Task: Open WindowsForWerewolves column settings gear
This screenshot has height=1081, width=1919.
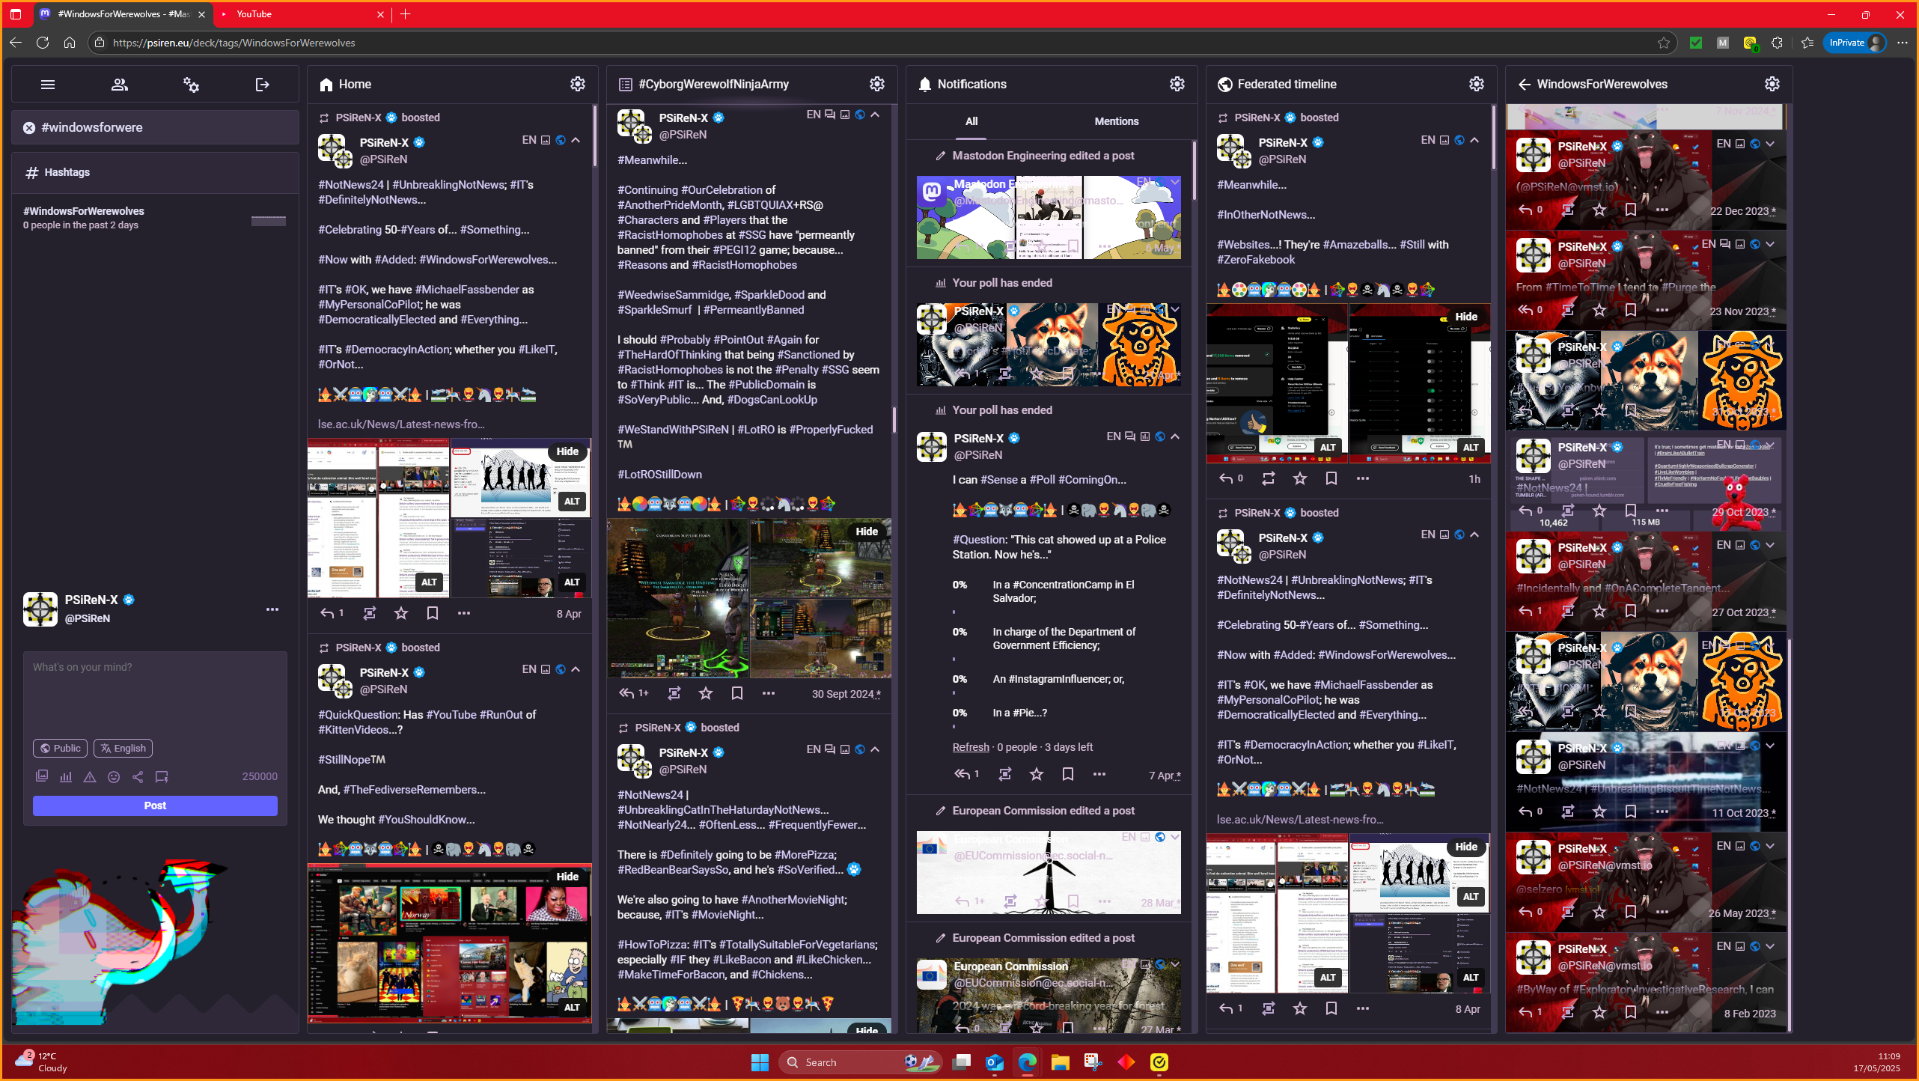Action: point(1772,84)
